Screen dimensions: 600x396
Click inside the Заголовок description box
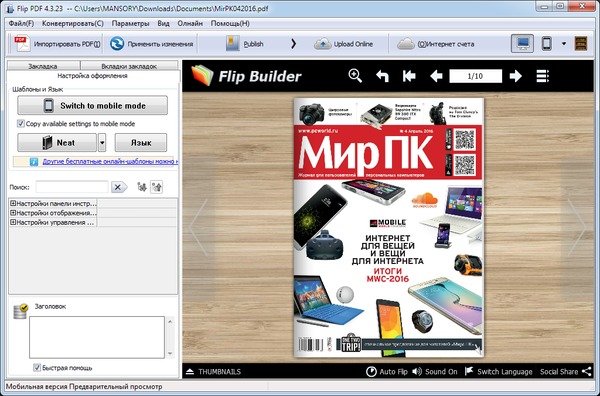pos(97,337)
